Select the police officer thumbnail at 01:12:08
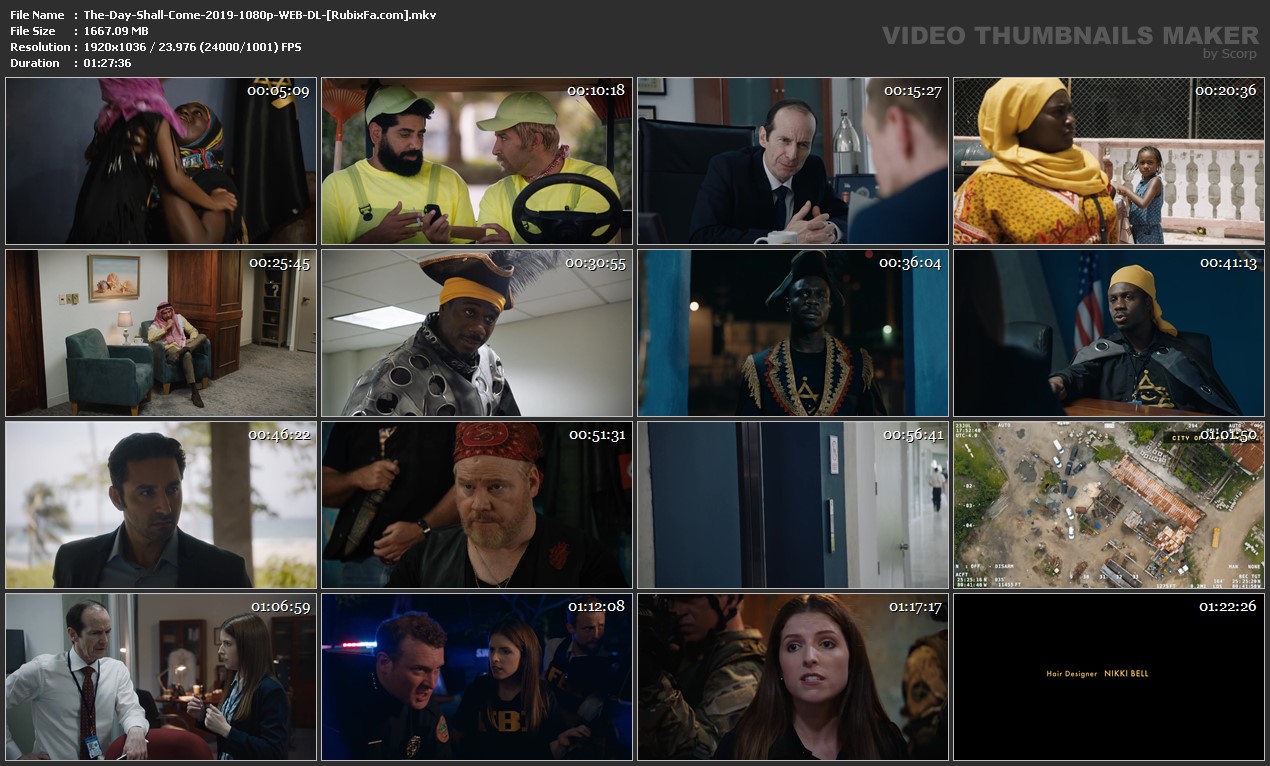This screenshot has width=1270, height=766. pos(477,677)
